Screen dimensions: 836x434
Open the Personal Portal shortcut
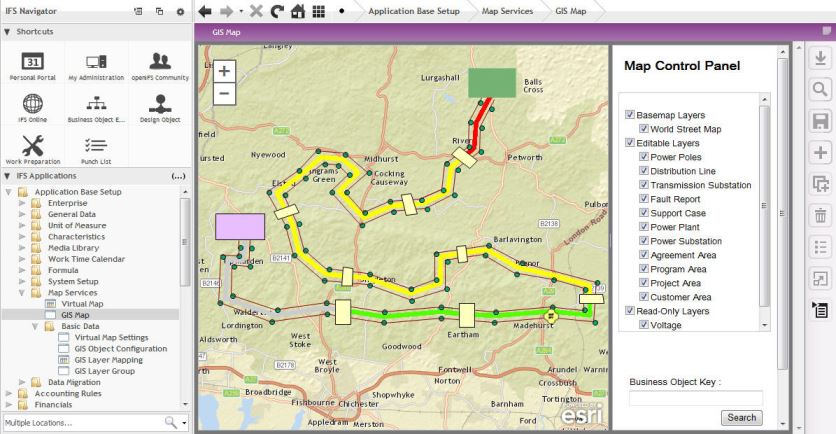tap(33, 67)
